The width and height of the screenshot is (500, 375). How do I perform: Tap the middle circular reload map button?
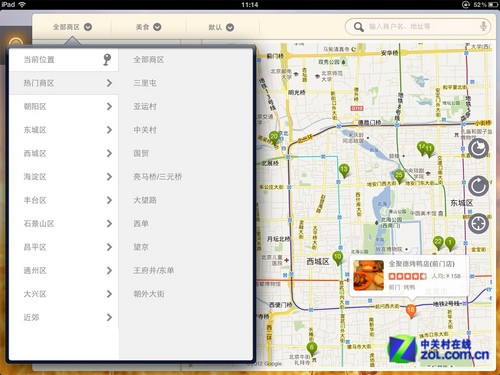click(478, 186)
